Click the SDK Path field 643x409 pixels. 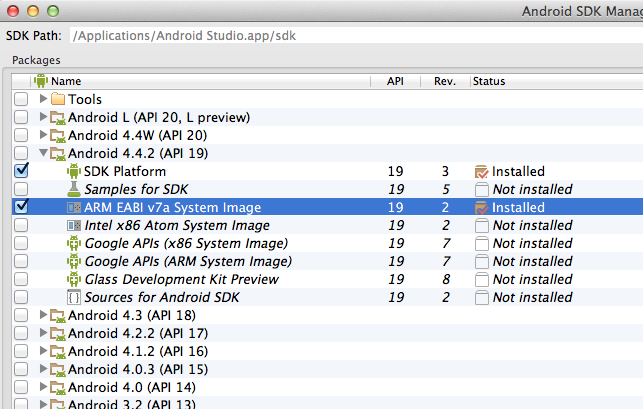pyautogui.click(x=356, y=36)
